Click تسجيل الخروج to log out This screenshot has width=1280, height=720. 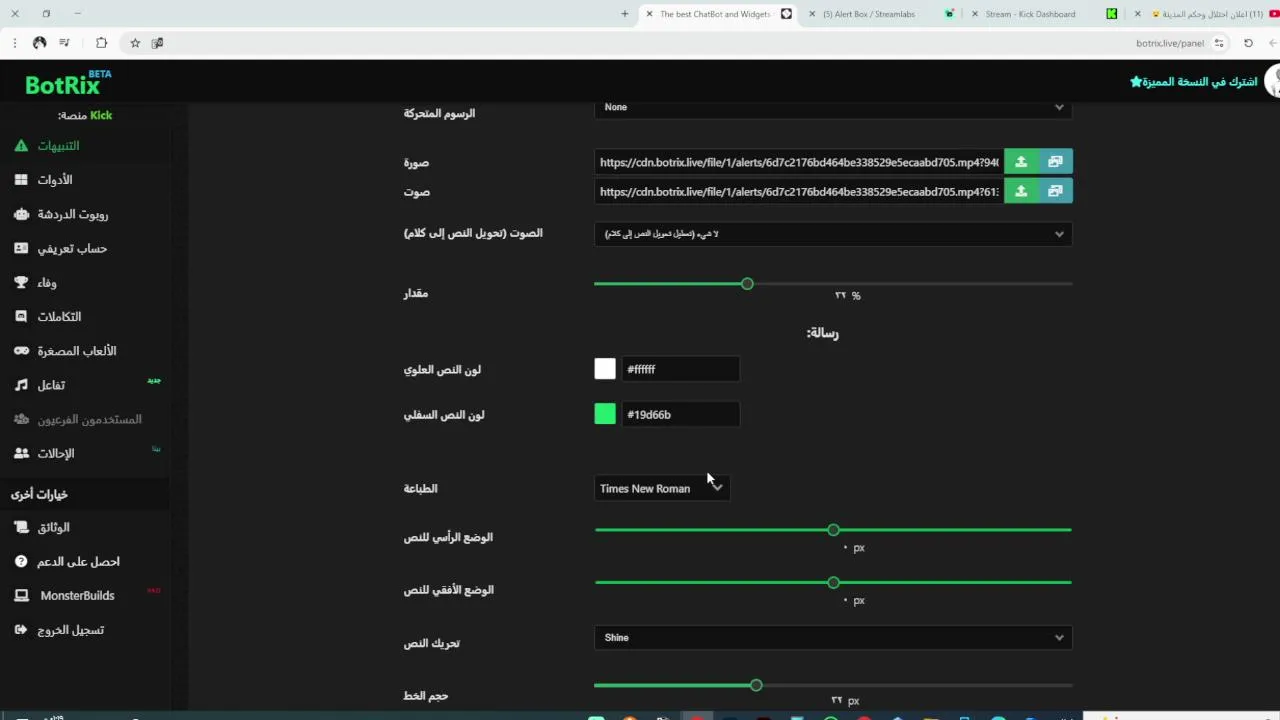click(x=70, y=630)
